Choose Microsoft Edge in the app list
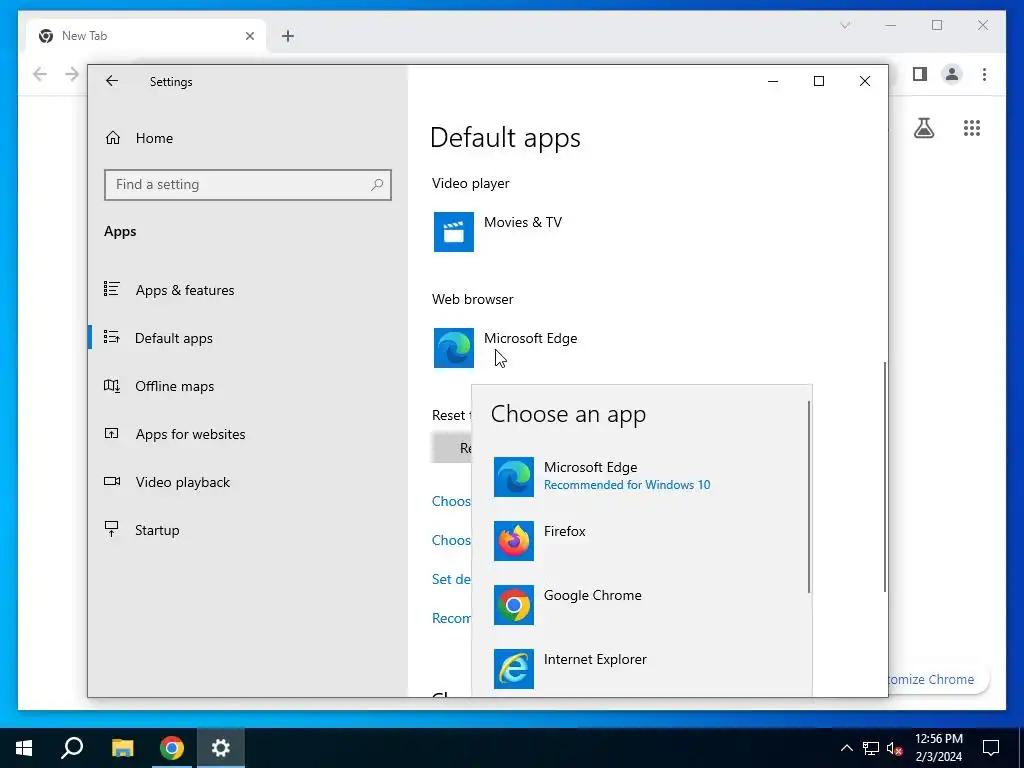This screenshot has height=768, width=1024. (642, 477)
